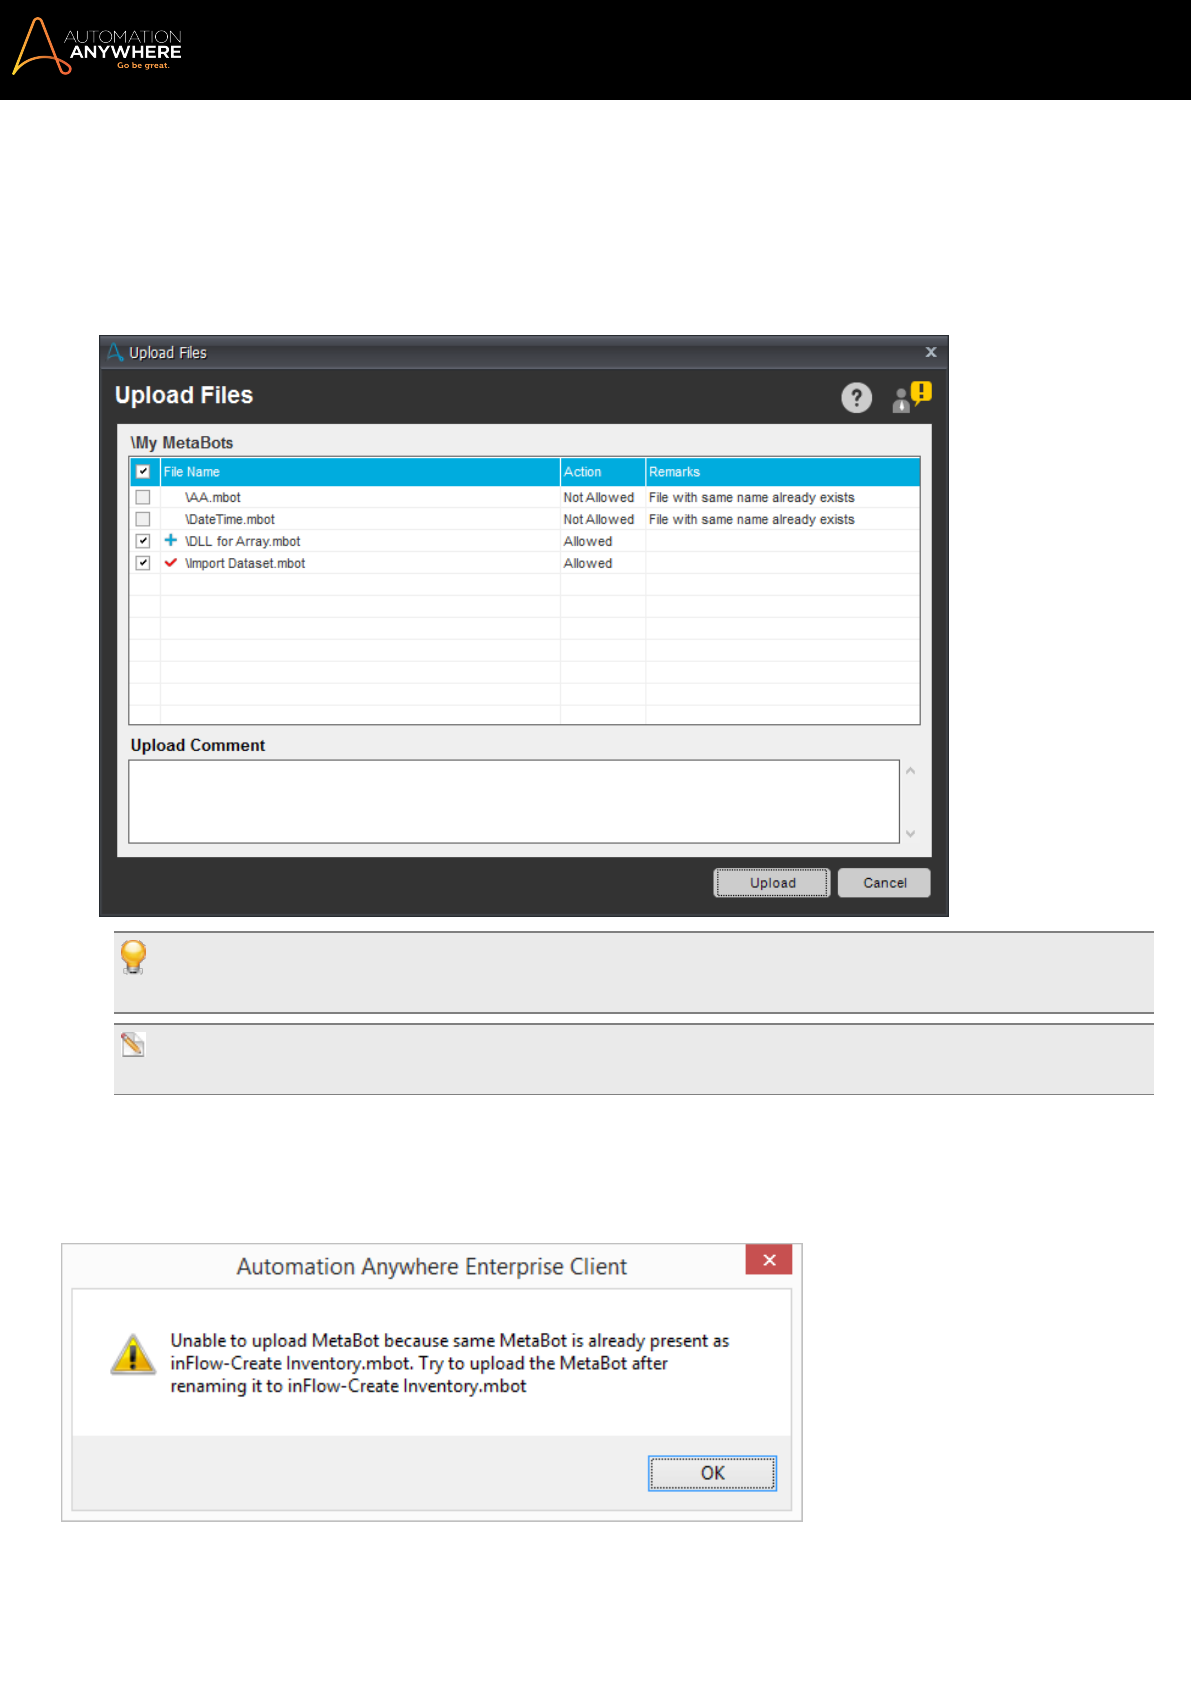Click the Automation Anywhere logo
The height and width of the screenshot is (1684, 1191).
(x=97, y=47)
